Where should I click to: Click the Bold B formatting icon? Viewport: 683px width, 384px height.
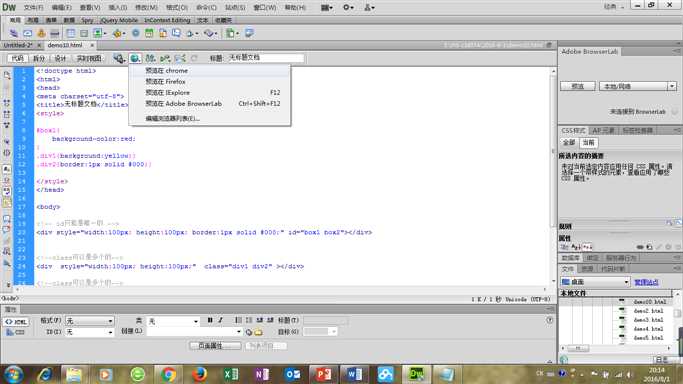210,320
